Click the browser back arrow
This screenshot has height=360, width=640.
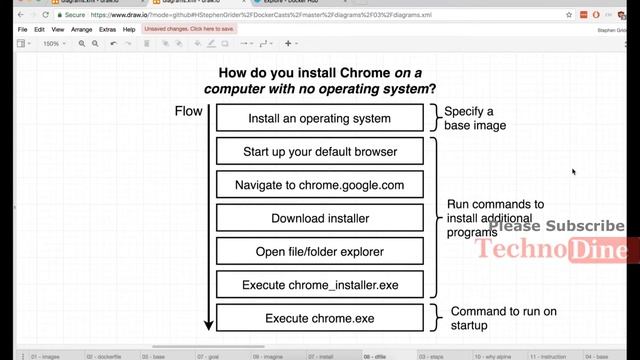point(21,15)
